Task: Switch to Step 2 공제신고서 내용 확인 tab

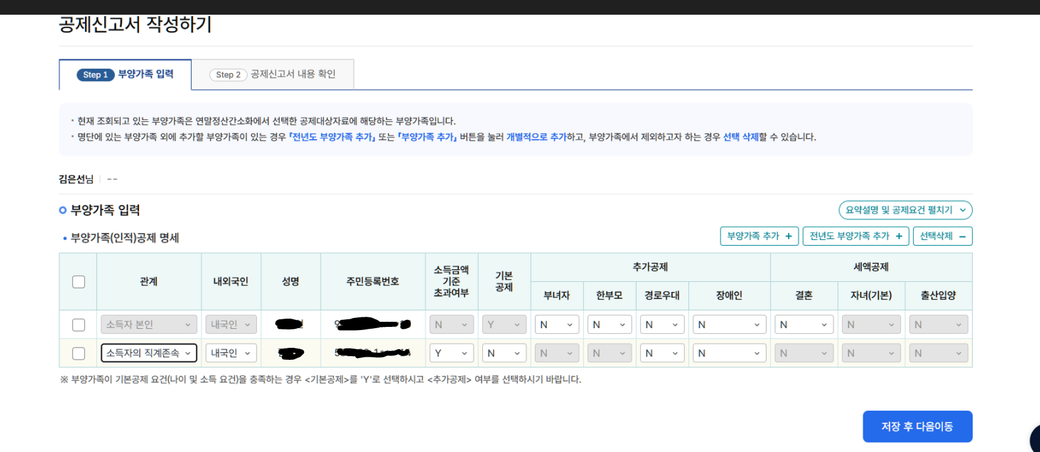Action: point(272,74)
